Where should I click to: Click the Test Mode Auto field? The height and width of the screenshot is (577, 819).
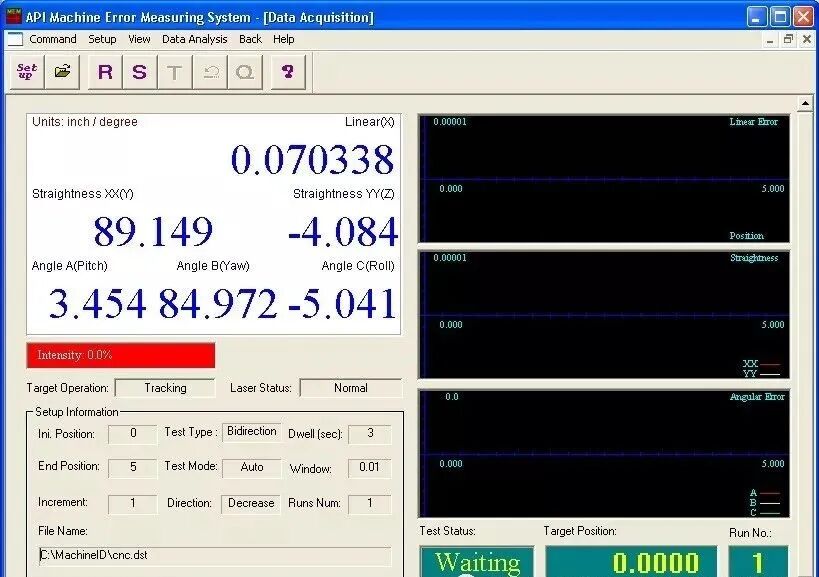click(x=252, y=467)
